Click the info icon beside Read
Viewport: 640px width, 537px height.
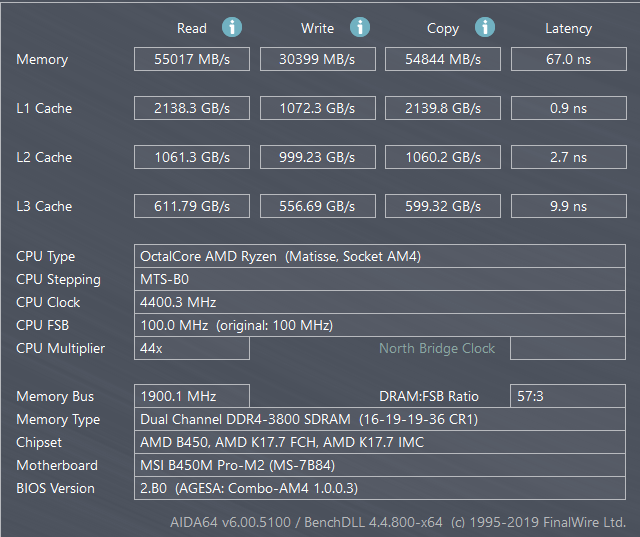(232, 28)
